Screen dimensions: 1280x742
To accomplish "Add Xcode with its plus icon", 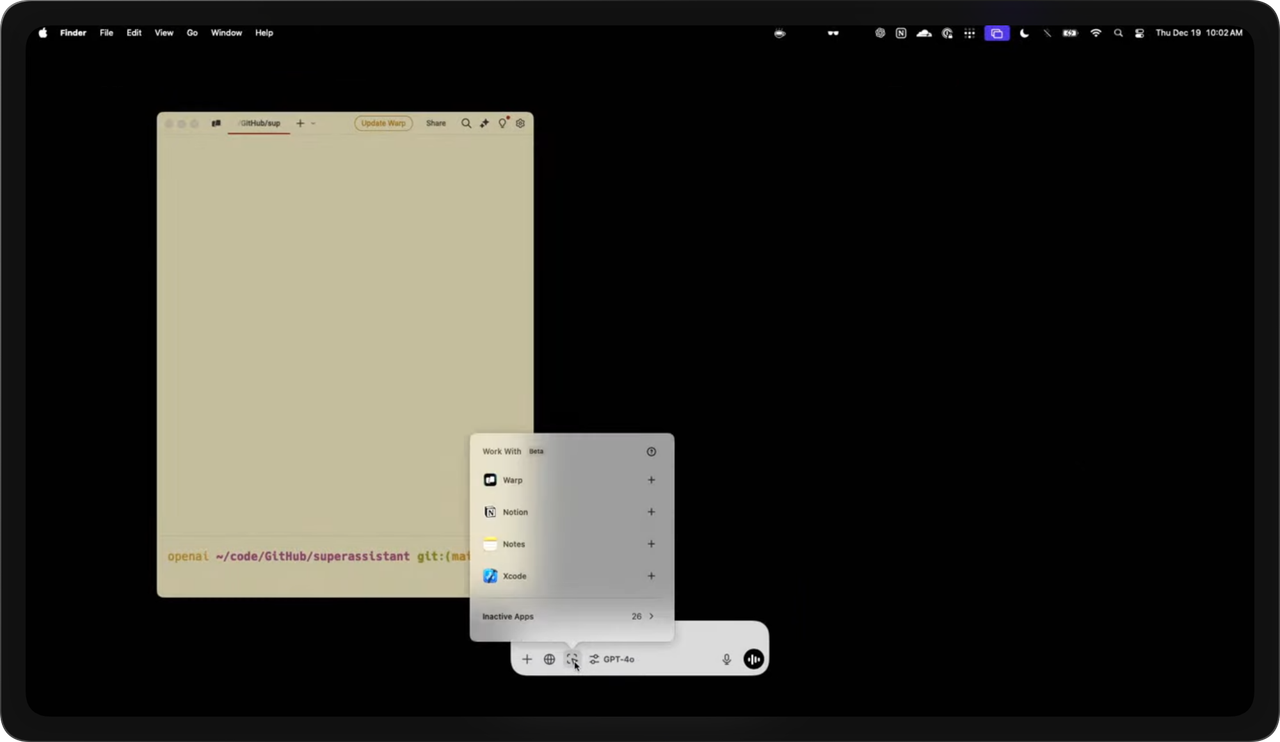I will click(651, 576).
